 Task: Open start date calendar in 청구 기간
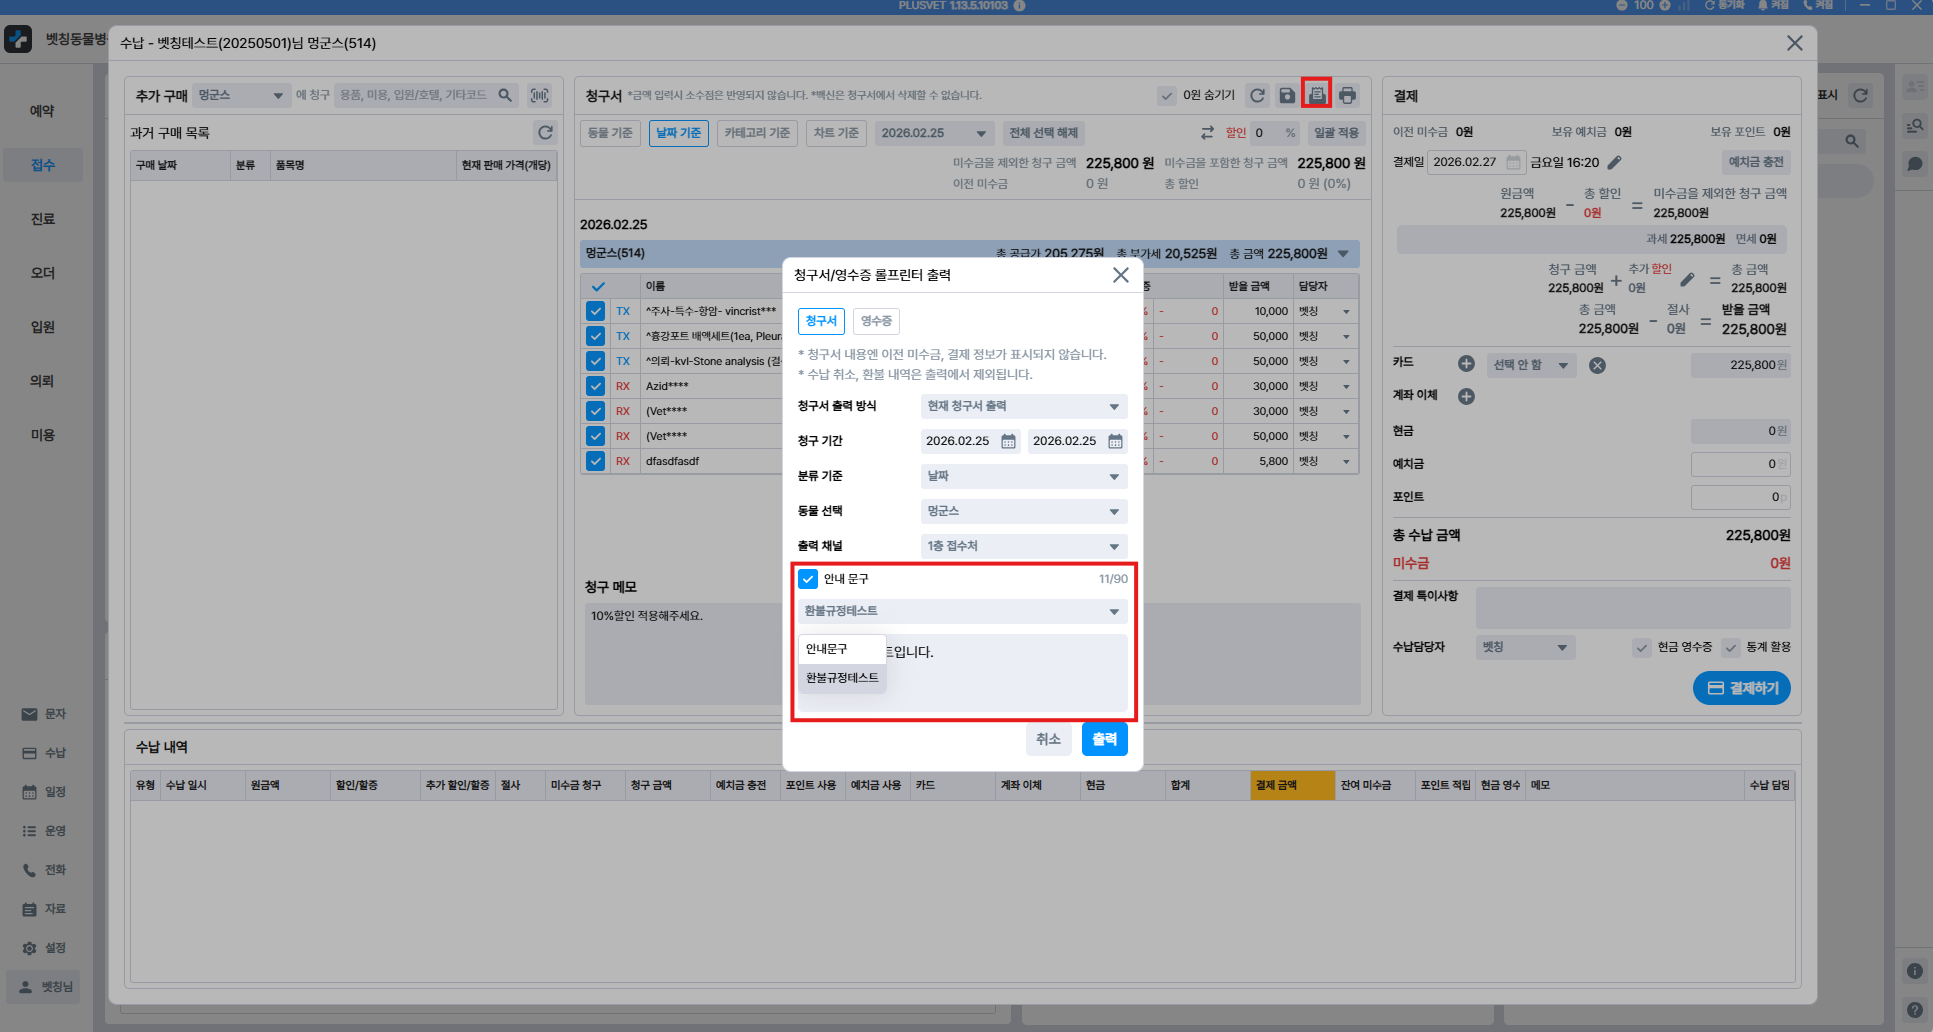click(x=1008, y=441)
